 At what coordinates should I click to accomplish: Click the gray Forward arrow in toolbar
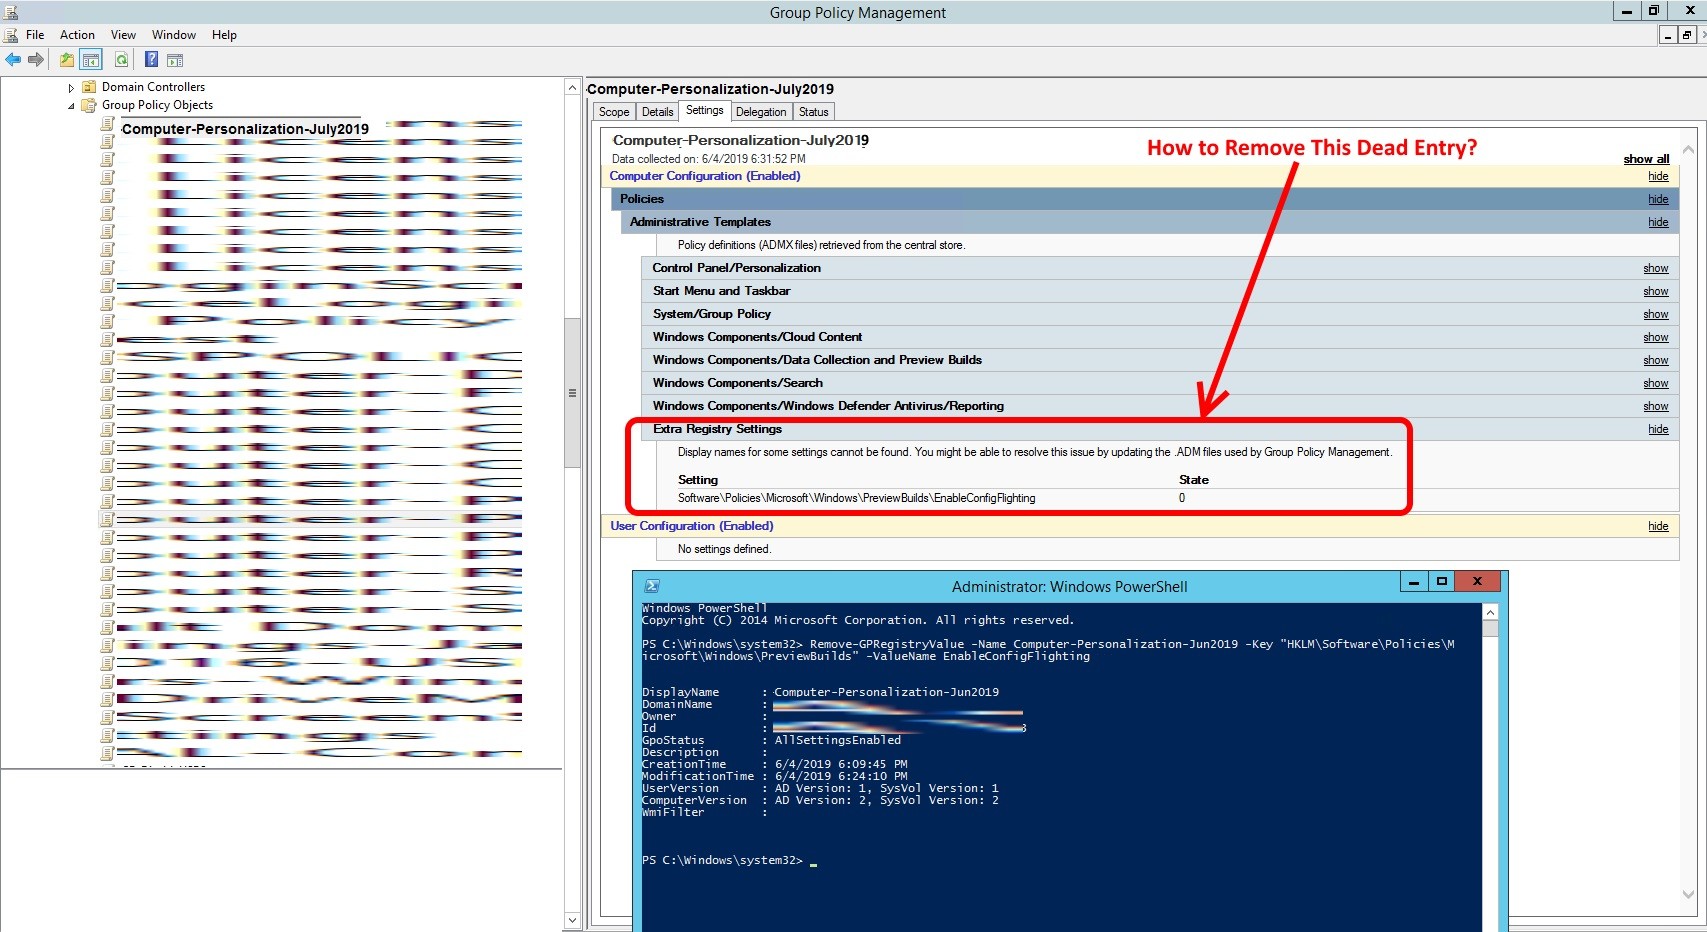point(36,60)
